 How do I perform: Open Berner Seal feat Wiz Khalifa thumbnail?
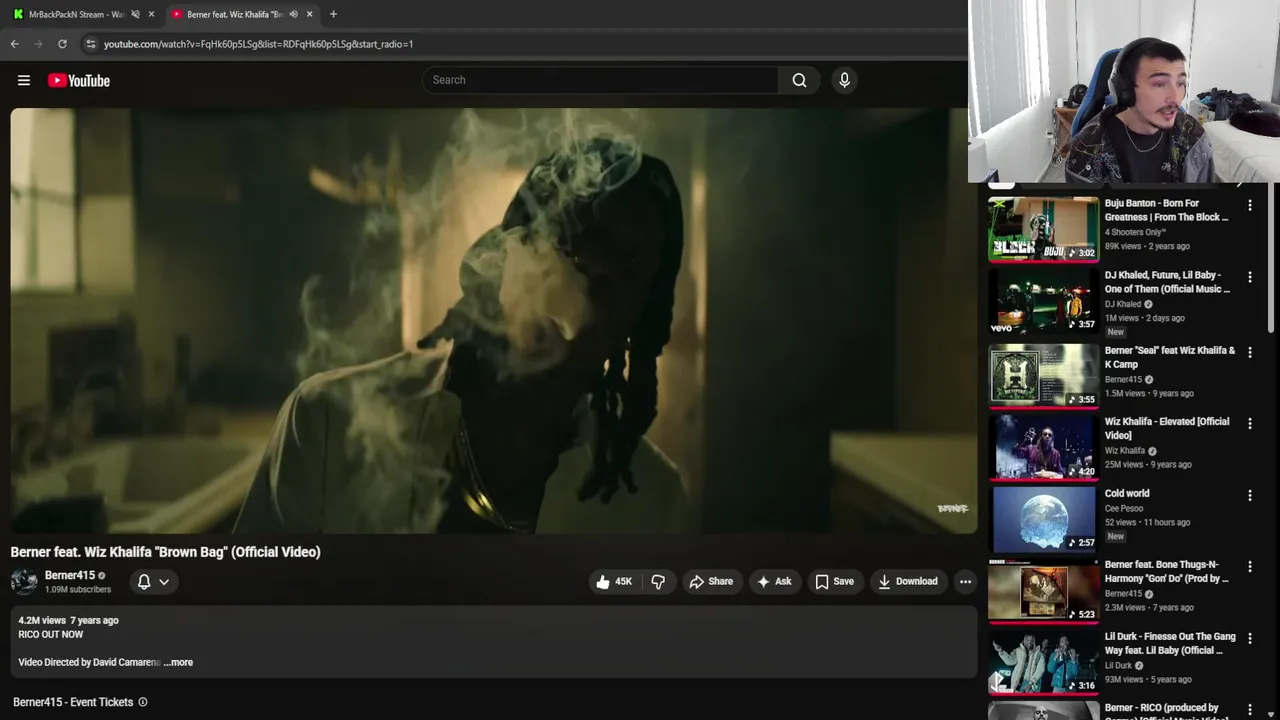(1043, 376)
